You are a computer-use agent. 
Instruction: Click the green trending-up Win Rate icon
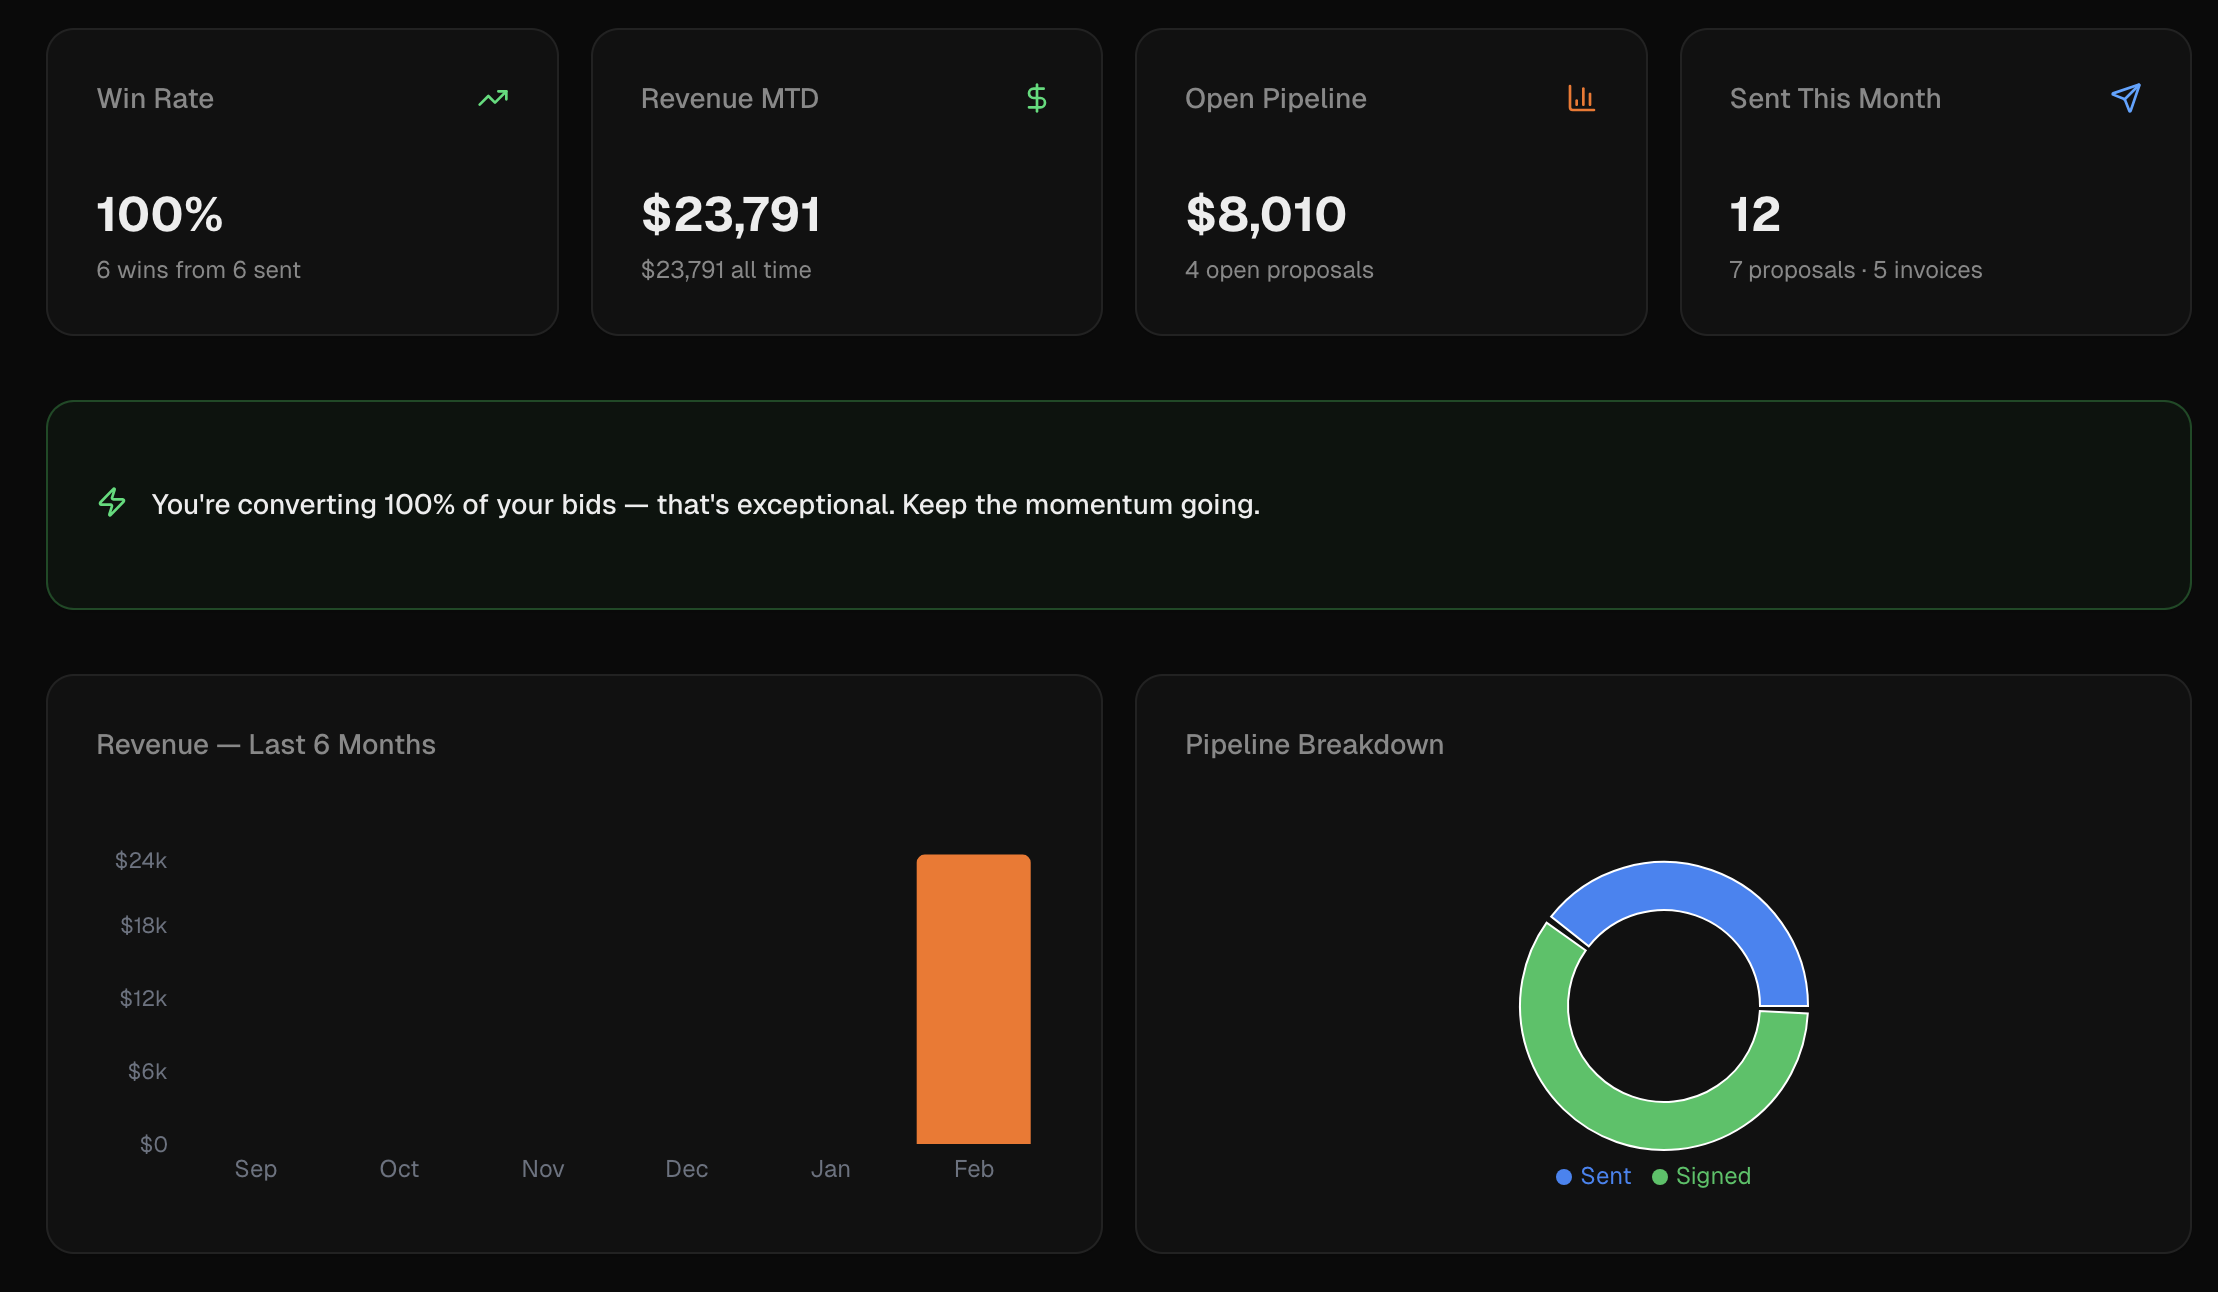[493, 98]
